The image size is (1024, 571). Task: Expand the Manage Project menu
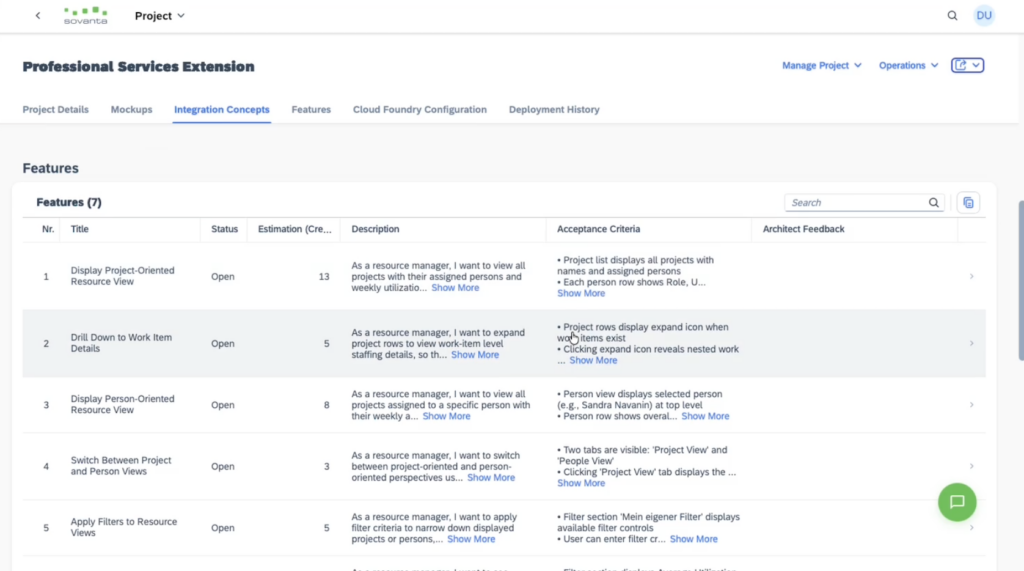(821, 66)
